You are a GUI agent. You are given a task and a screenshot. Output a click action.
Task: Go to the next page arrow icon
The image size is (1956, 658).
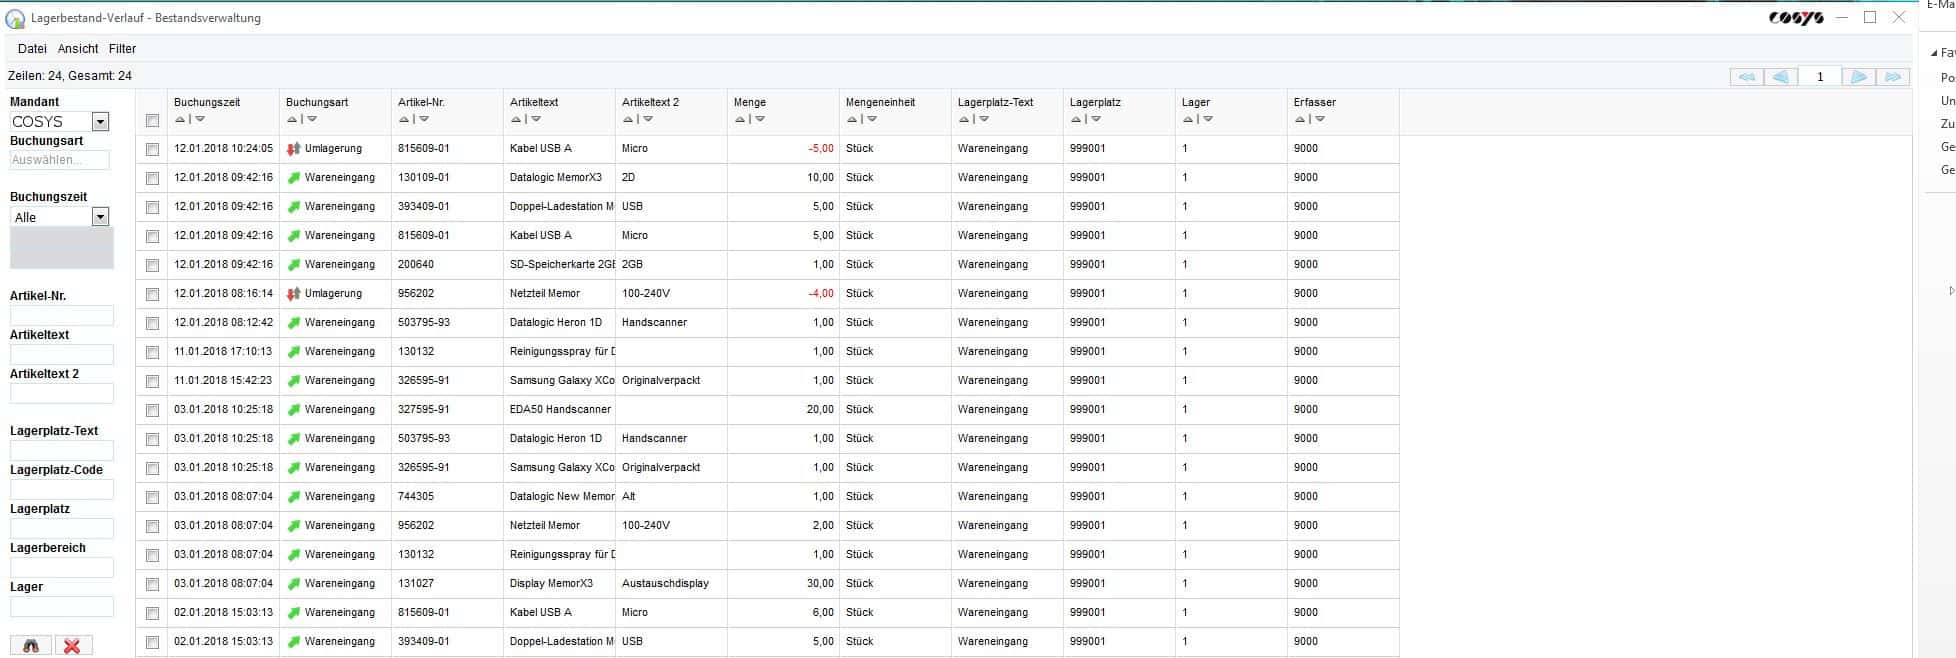(x=1859, y=77)
